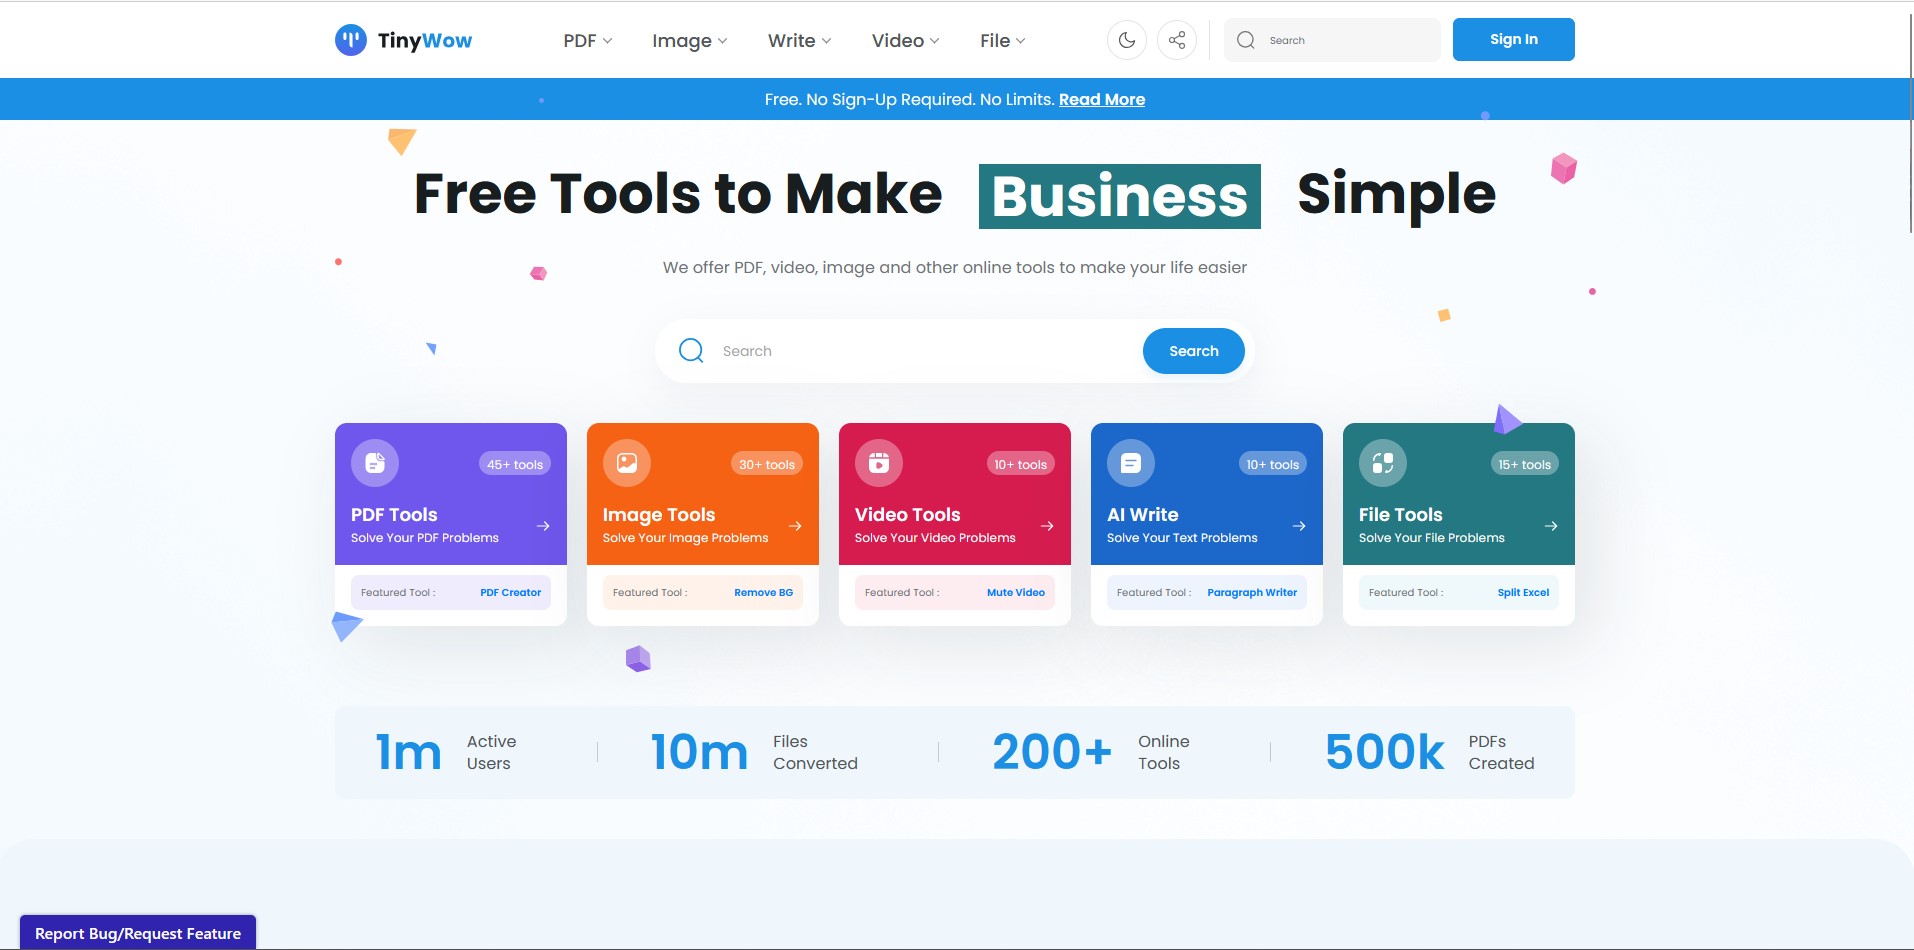Open the Read More link
The height and width of the screenshot is (950, 1914).
click(1102, 99)
